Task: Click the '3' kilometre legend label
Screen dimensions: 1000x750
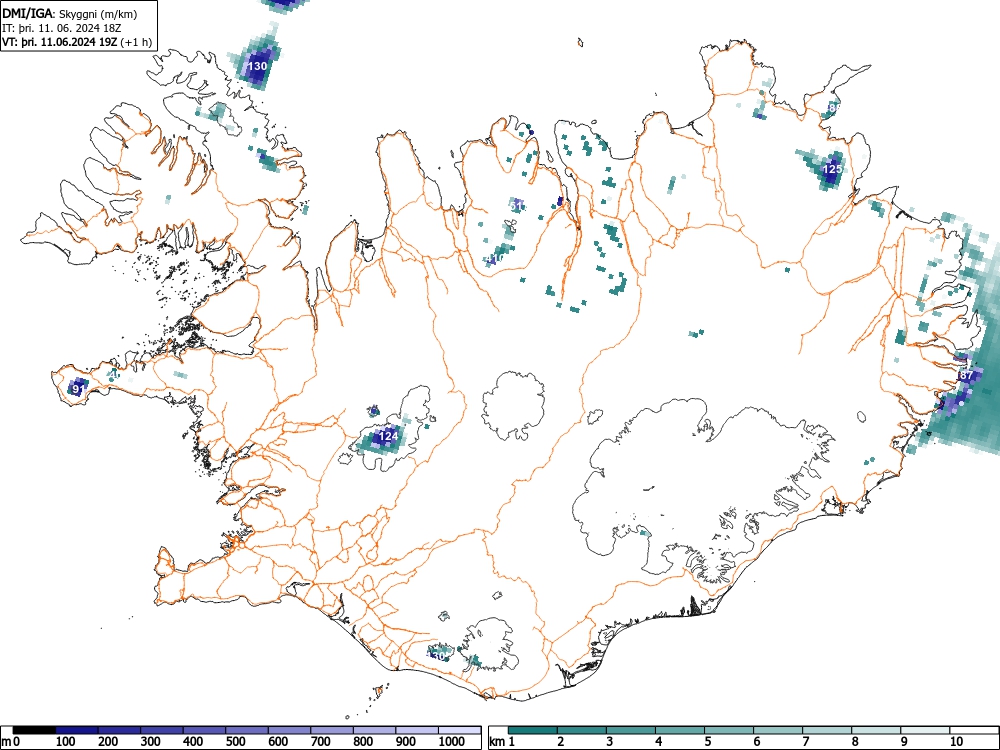Action: pyautogui.click(x=610, y=742)
